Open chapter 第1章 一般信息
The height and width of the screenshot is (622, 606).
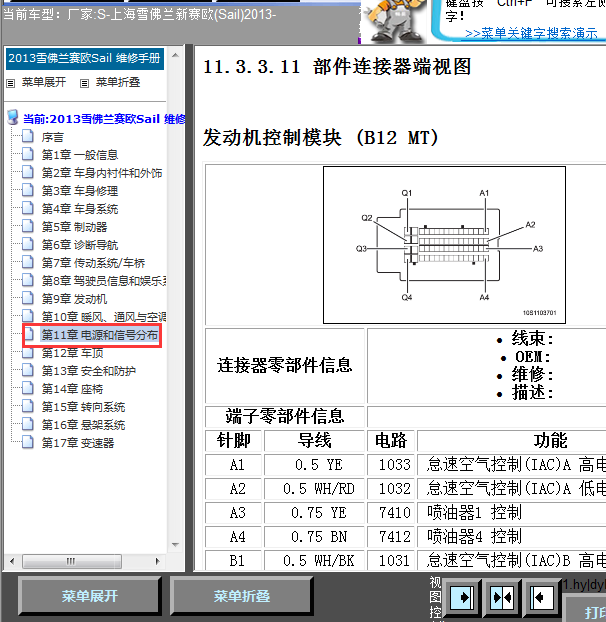coord(80,155)
